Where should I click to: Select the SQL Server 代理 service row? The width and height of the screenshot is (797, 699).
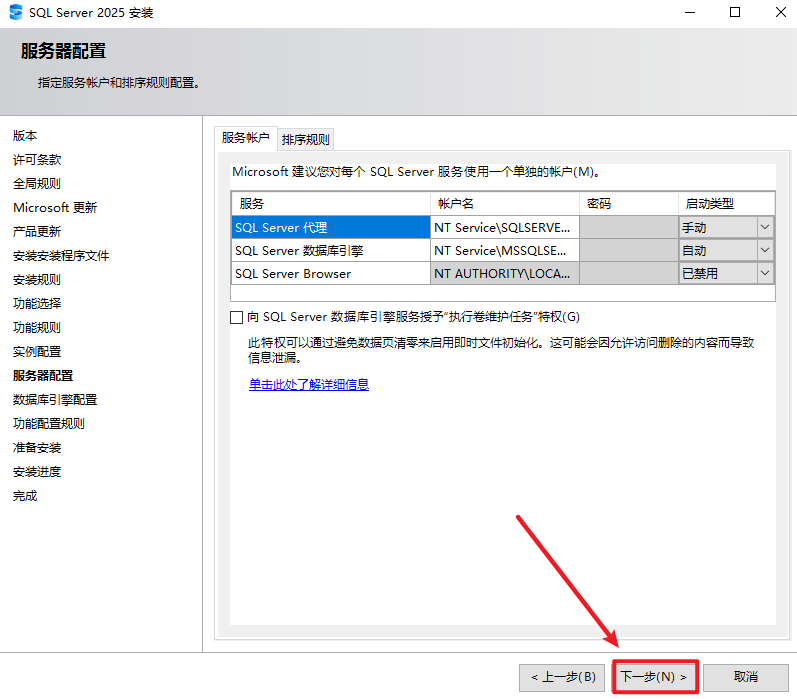330,227
